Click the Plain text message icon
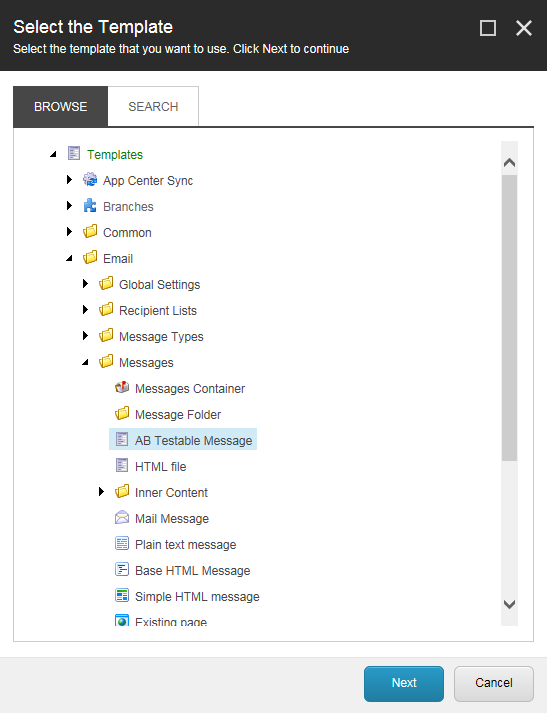This screenshot has height=713, width=547. (x=122, y=543)
